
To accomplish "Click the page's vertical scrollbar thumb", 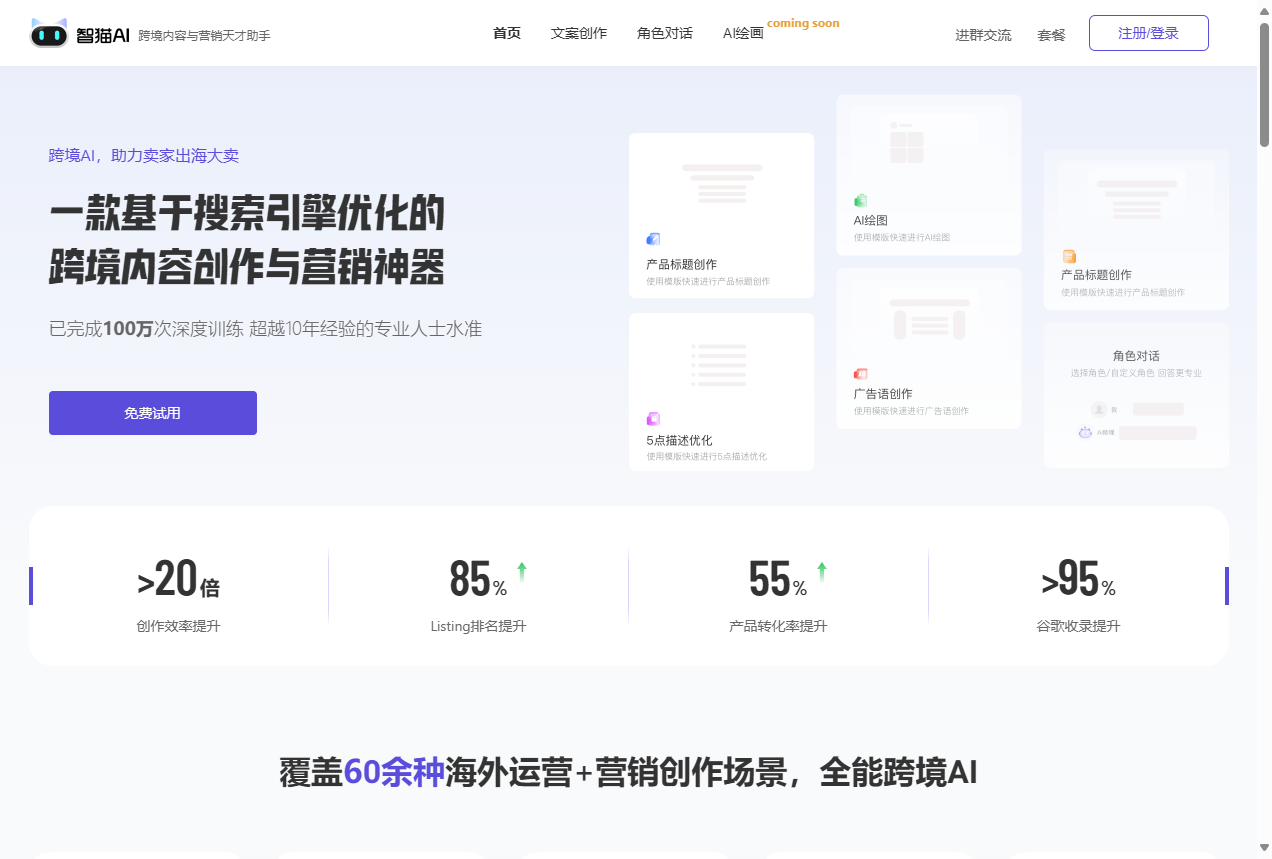I will point(1264,85).
